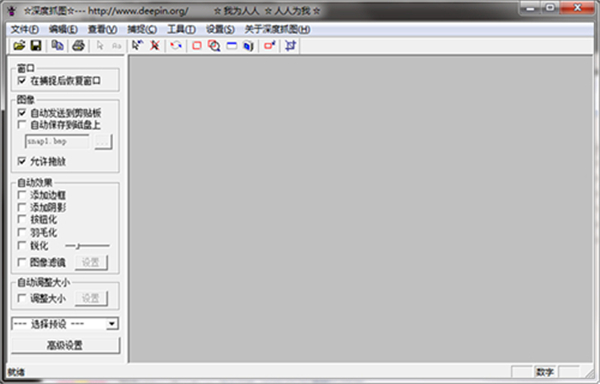Image resolution: width=600 pixels, height=384 pixels.
Task: Click the cursor with red X icon
Action: click(x=155, y=46)
